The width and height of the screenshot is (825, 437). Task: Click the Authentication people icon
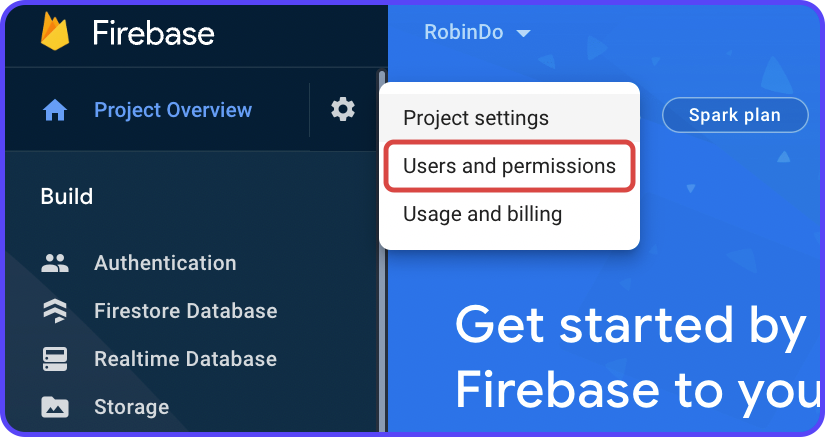click(55, 263)
